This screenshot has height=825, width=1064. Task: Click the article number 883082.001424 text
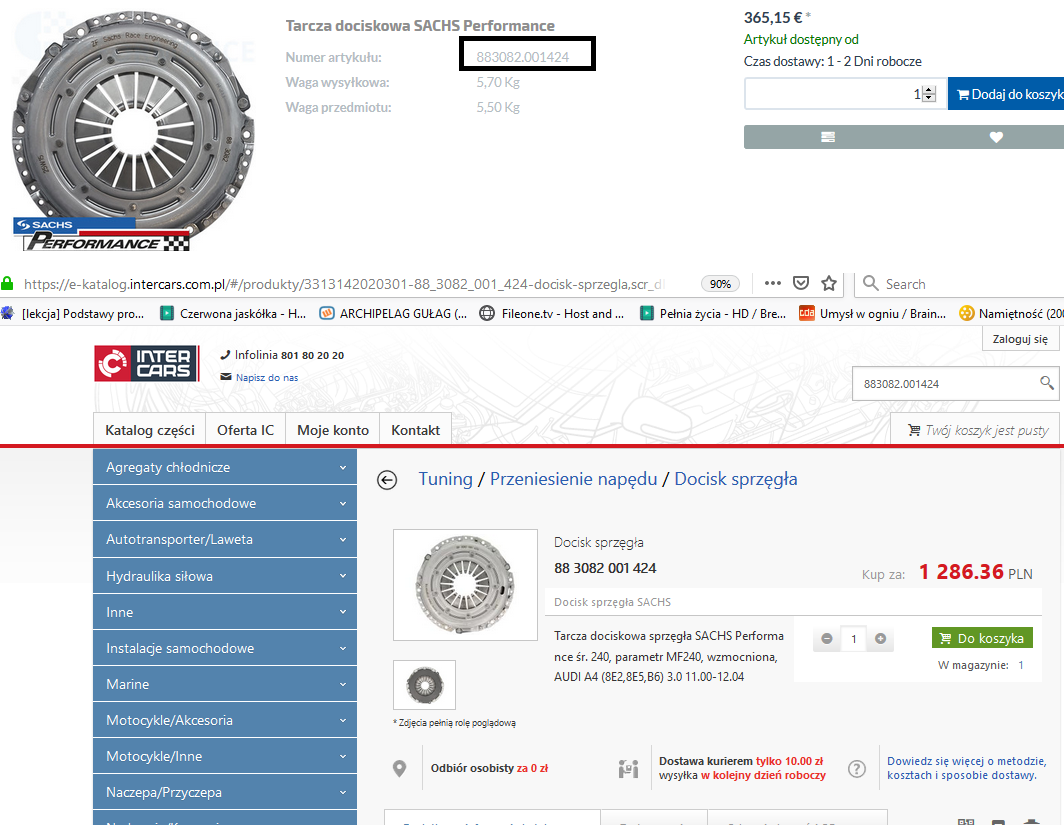522,57
